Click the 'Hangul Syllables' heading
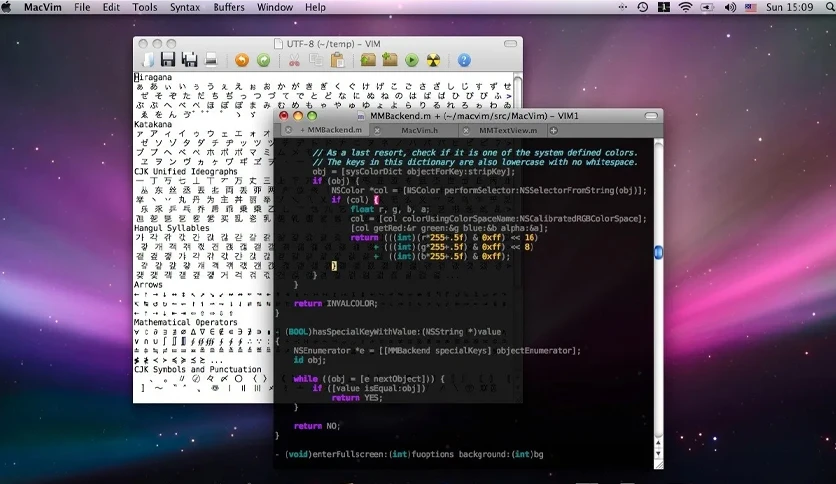This screenshot has width=836, height=484. pos(172,228)
